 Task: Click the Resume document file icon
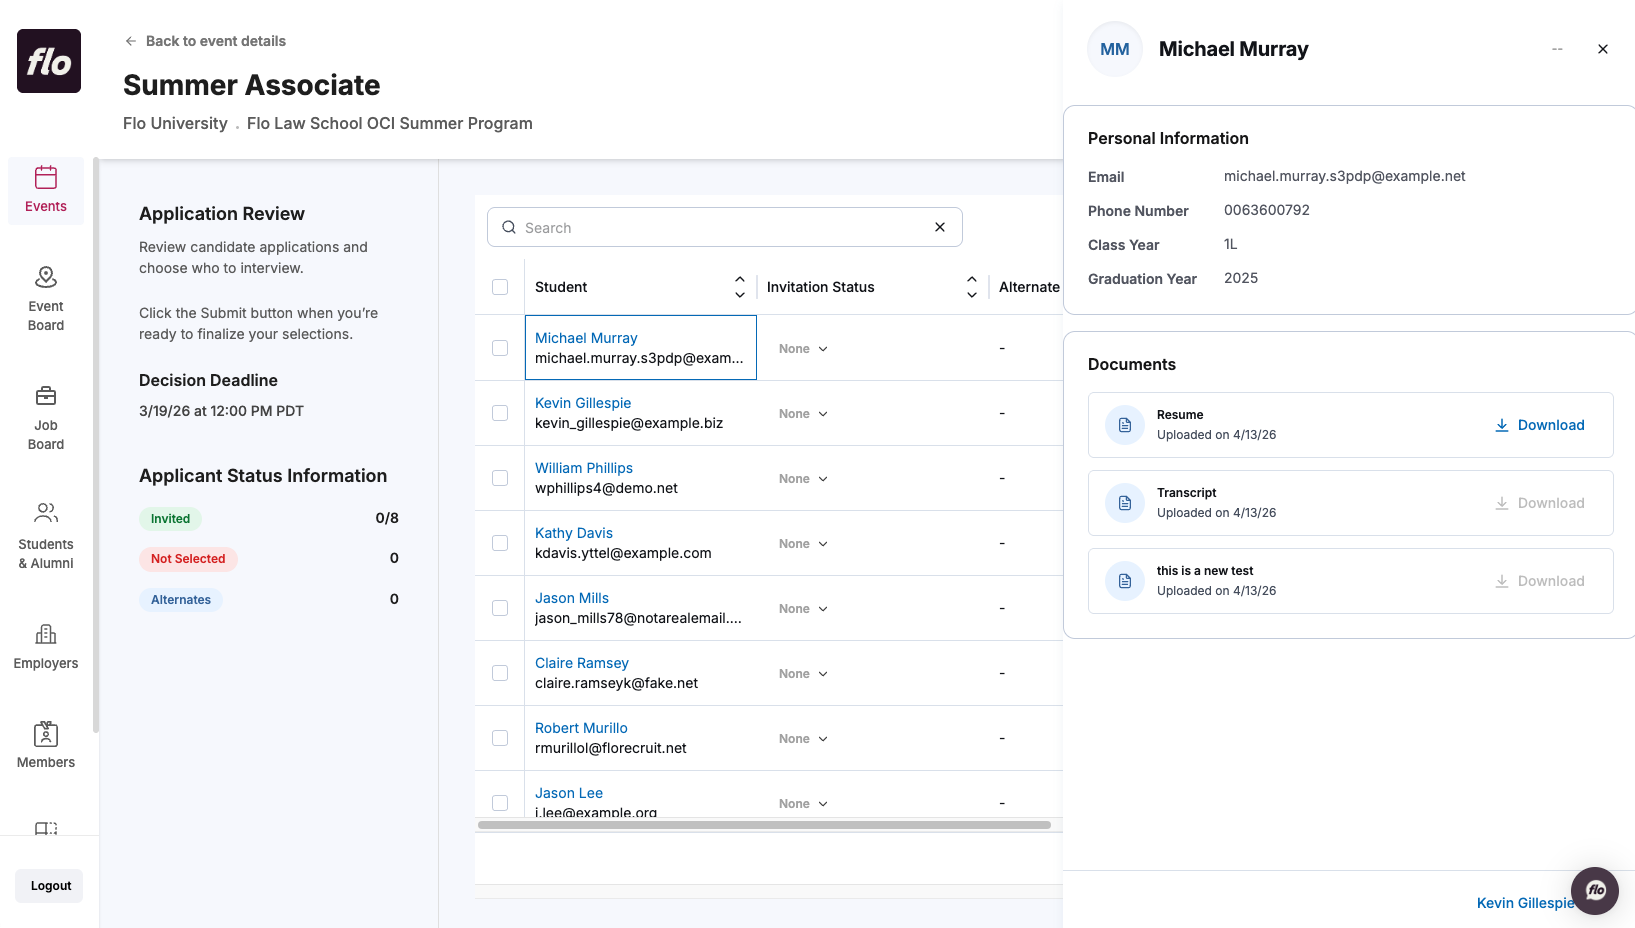point(1125,425)
